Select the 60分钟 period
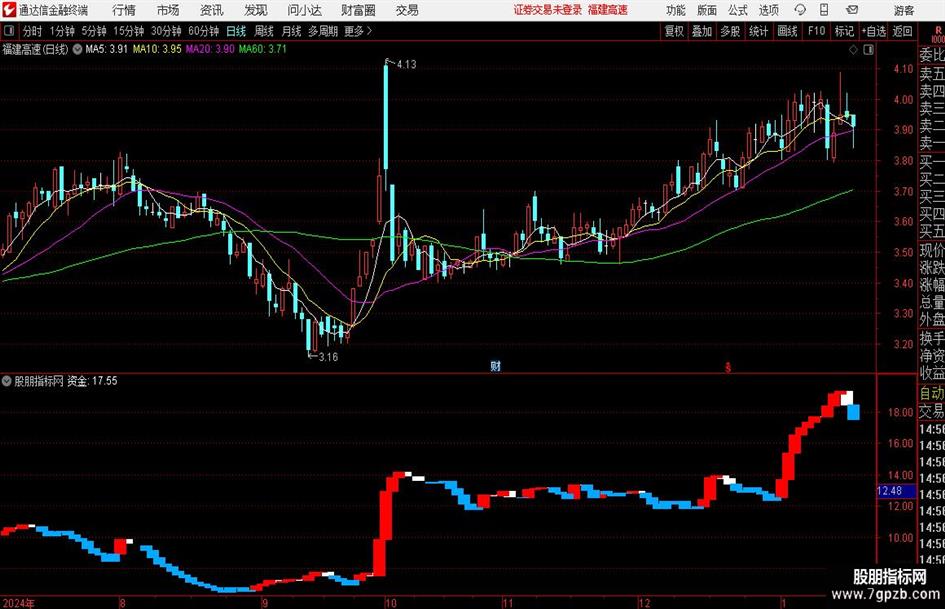 click(203, 31)
